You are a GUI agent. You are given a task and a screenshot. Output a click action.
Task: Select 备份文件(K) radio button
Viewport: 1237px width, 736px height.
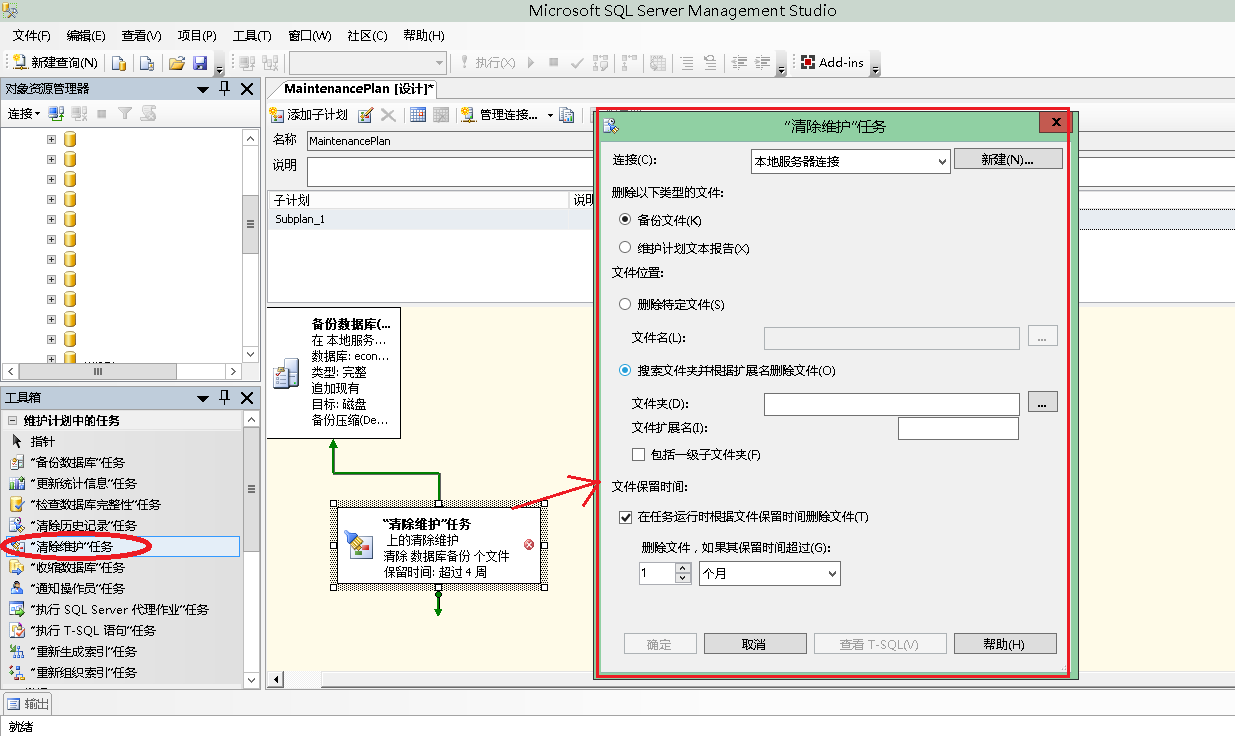point(625,220)
